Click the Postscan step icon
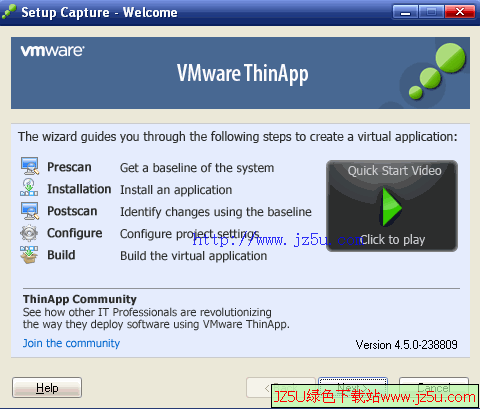This screenshot has height=409, width=480. (30, 211)
